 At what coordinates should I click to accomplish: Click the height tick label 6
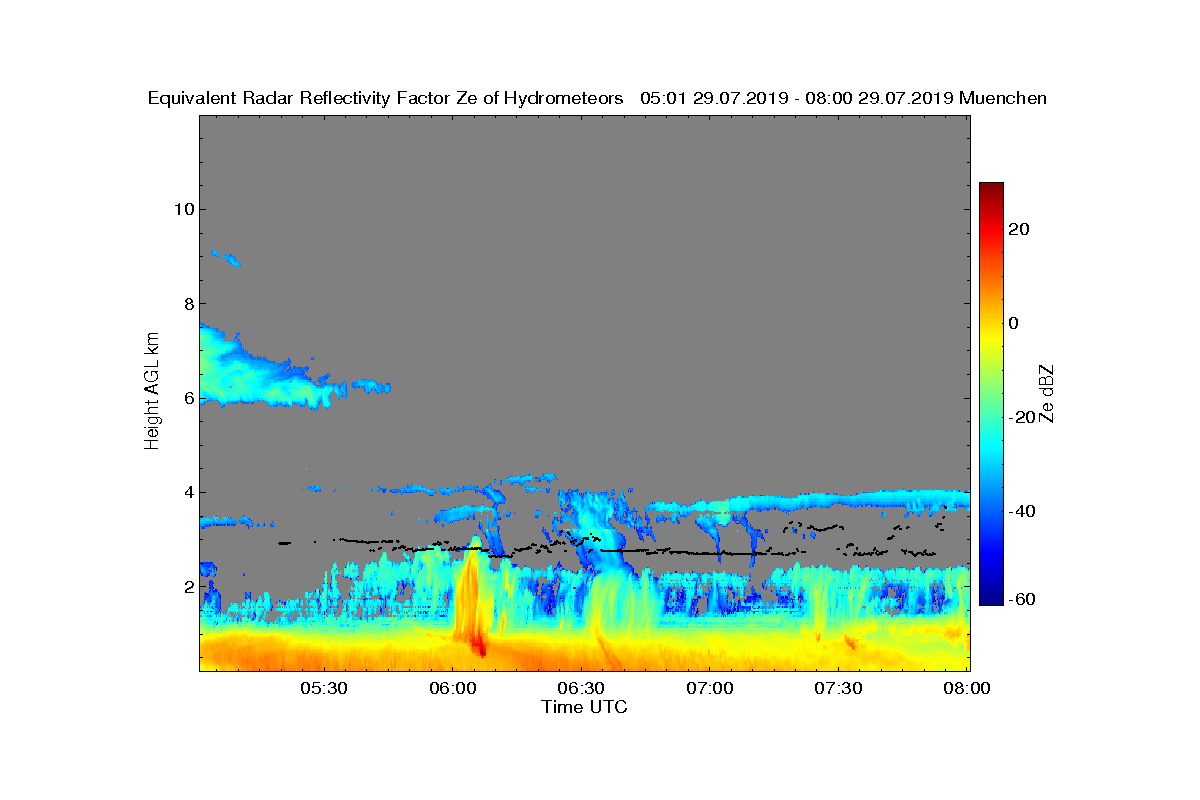(x=187, y=397)
